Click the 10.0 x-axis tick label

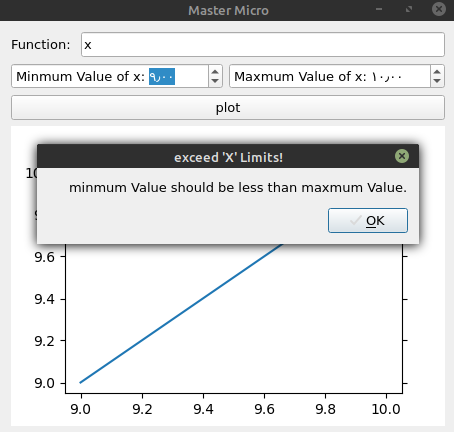point(386,409)
